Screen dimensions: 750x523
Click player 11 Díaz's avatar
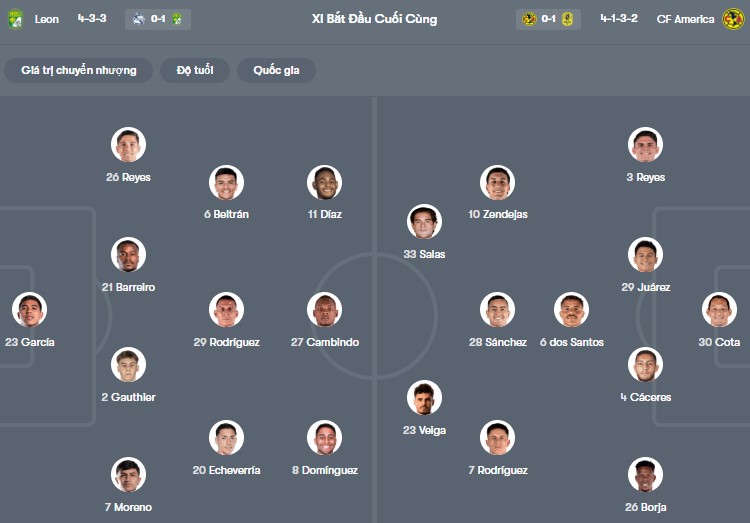point(324,183)
